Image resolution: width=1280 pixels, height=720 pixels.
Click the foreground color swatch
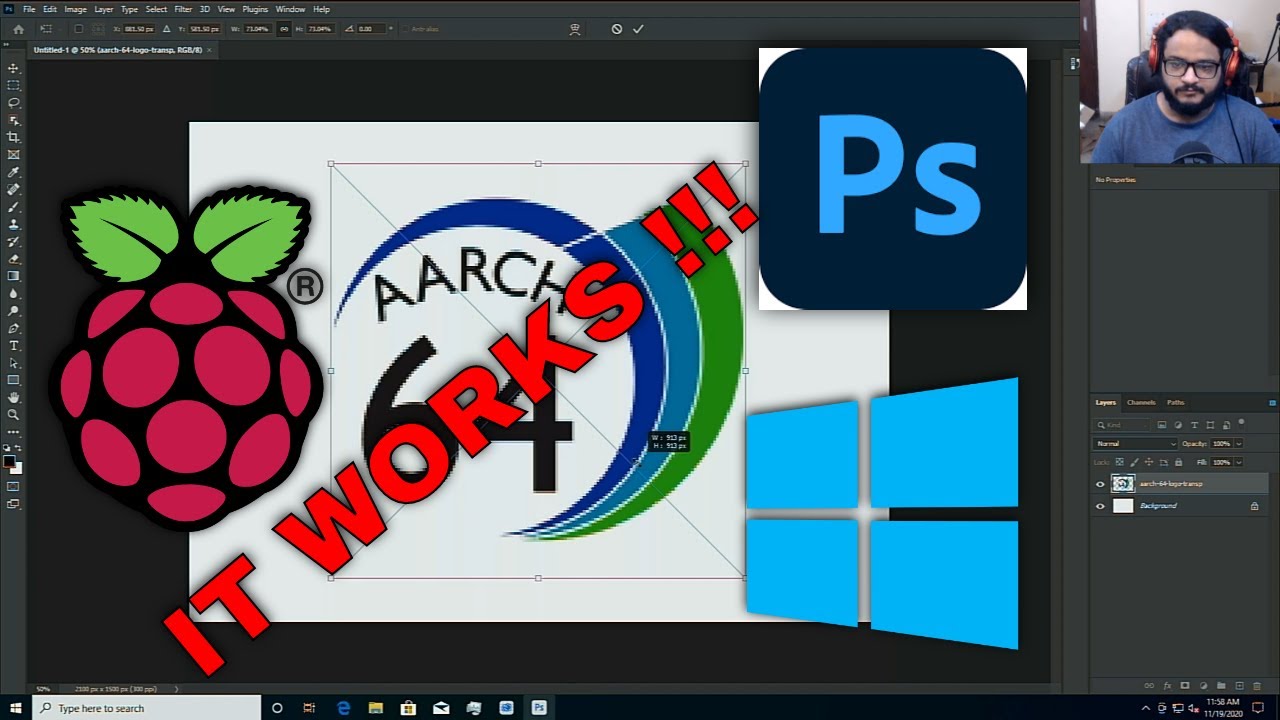(x=9, y=461)
